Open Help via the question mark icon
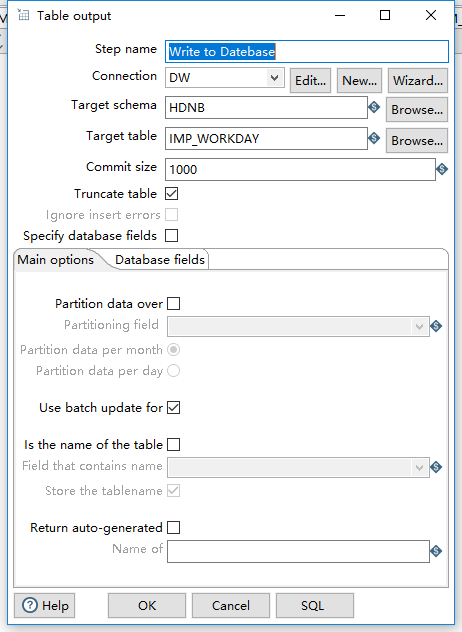462x632 pixels. (30, 605)
